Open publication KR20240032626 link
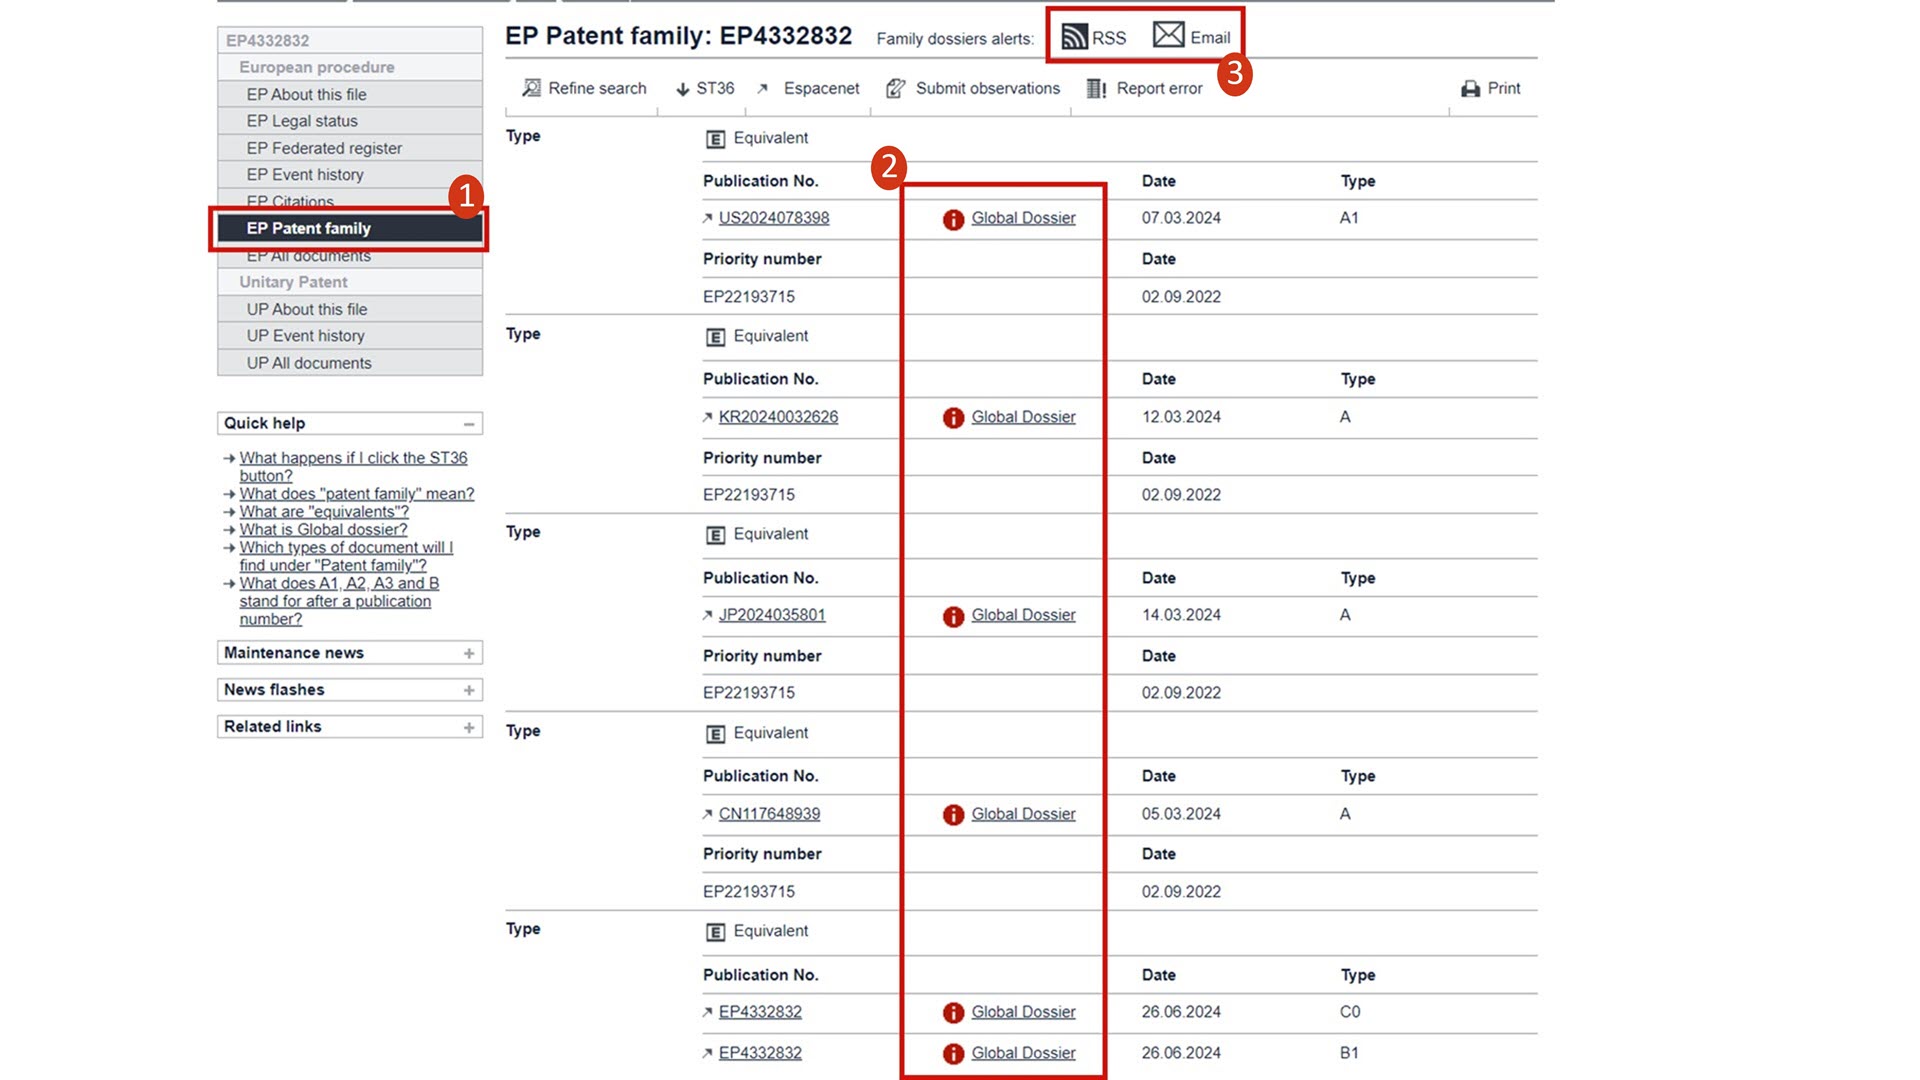This screenshot has height=1080, width=1920. pyautogui.click(x=778, y=417)
